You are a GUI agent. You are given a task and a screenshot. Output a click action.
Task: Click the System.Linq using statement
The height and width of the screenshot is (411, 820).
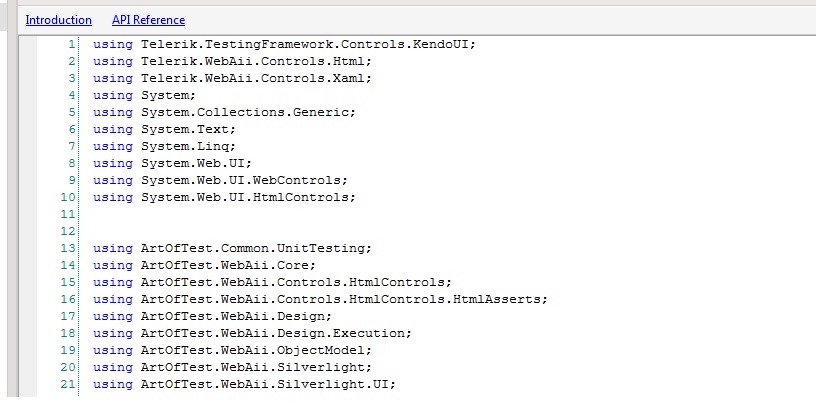(164, 146)
